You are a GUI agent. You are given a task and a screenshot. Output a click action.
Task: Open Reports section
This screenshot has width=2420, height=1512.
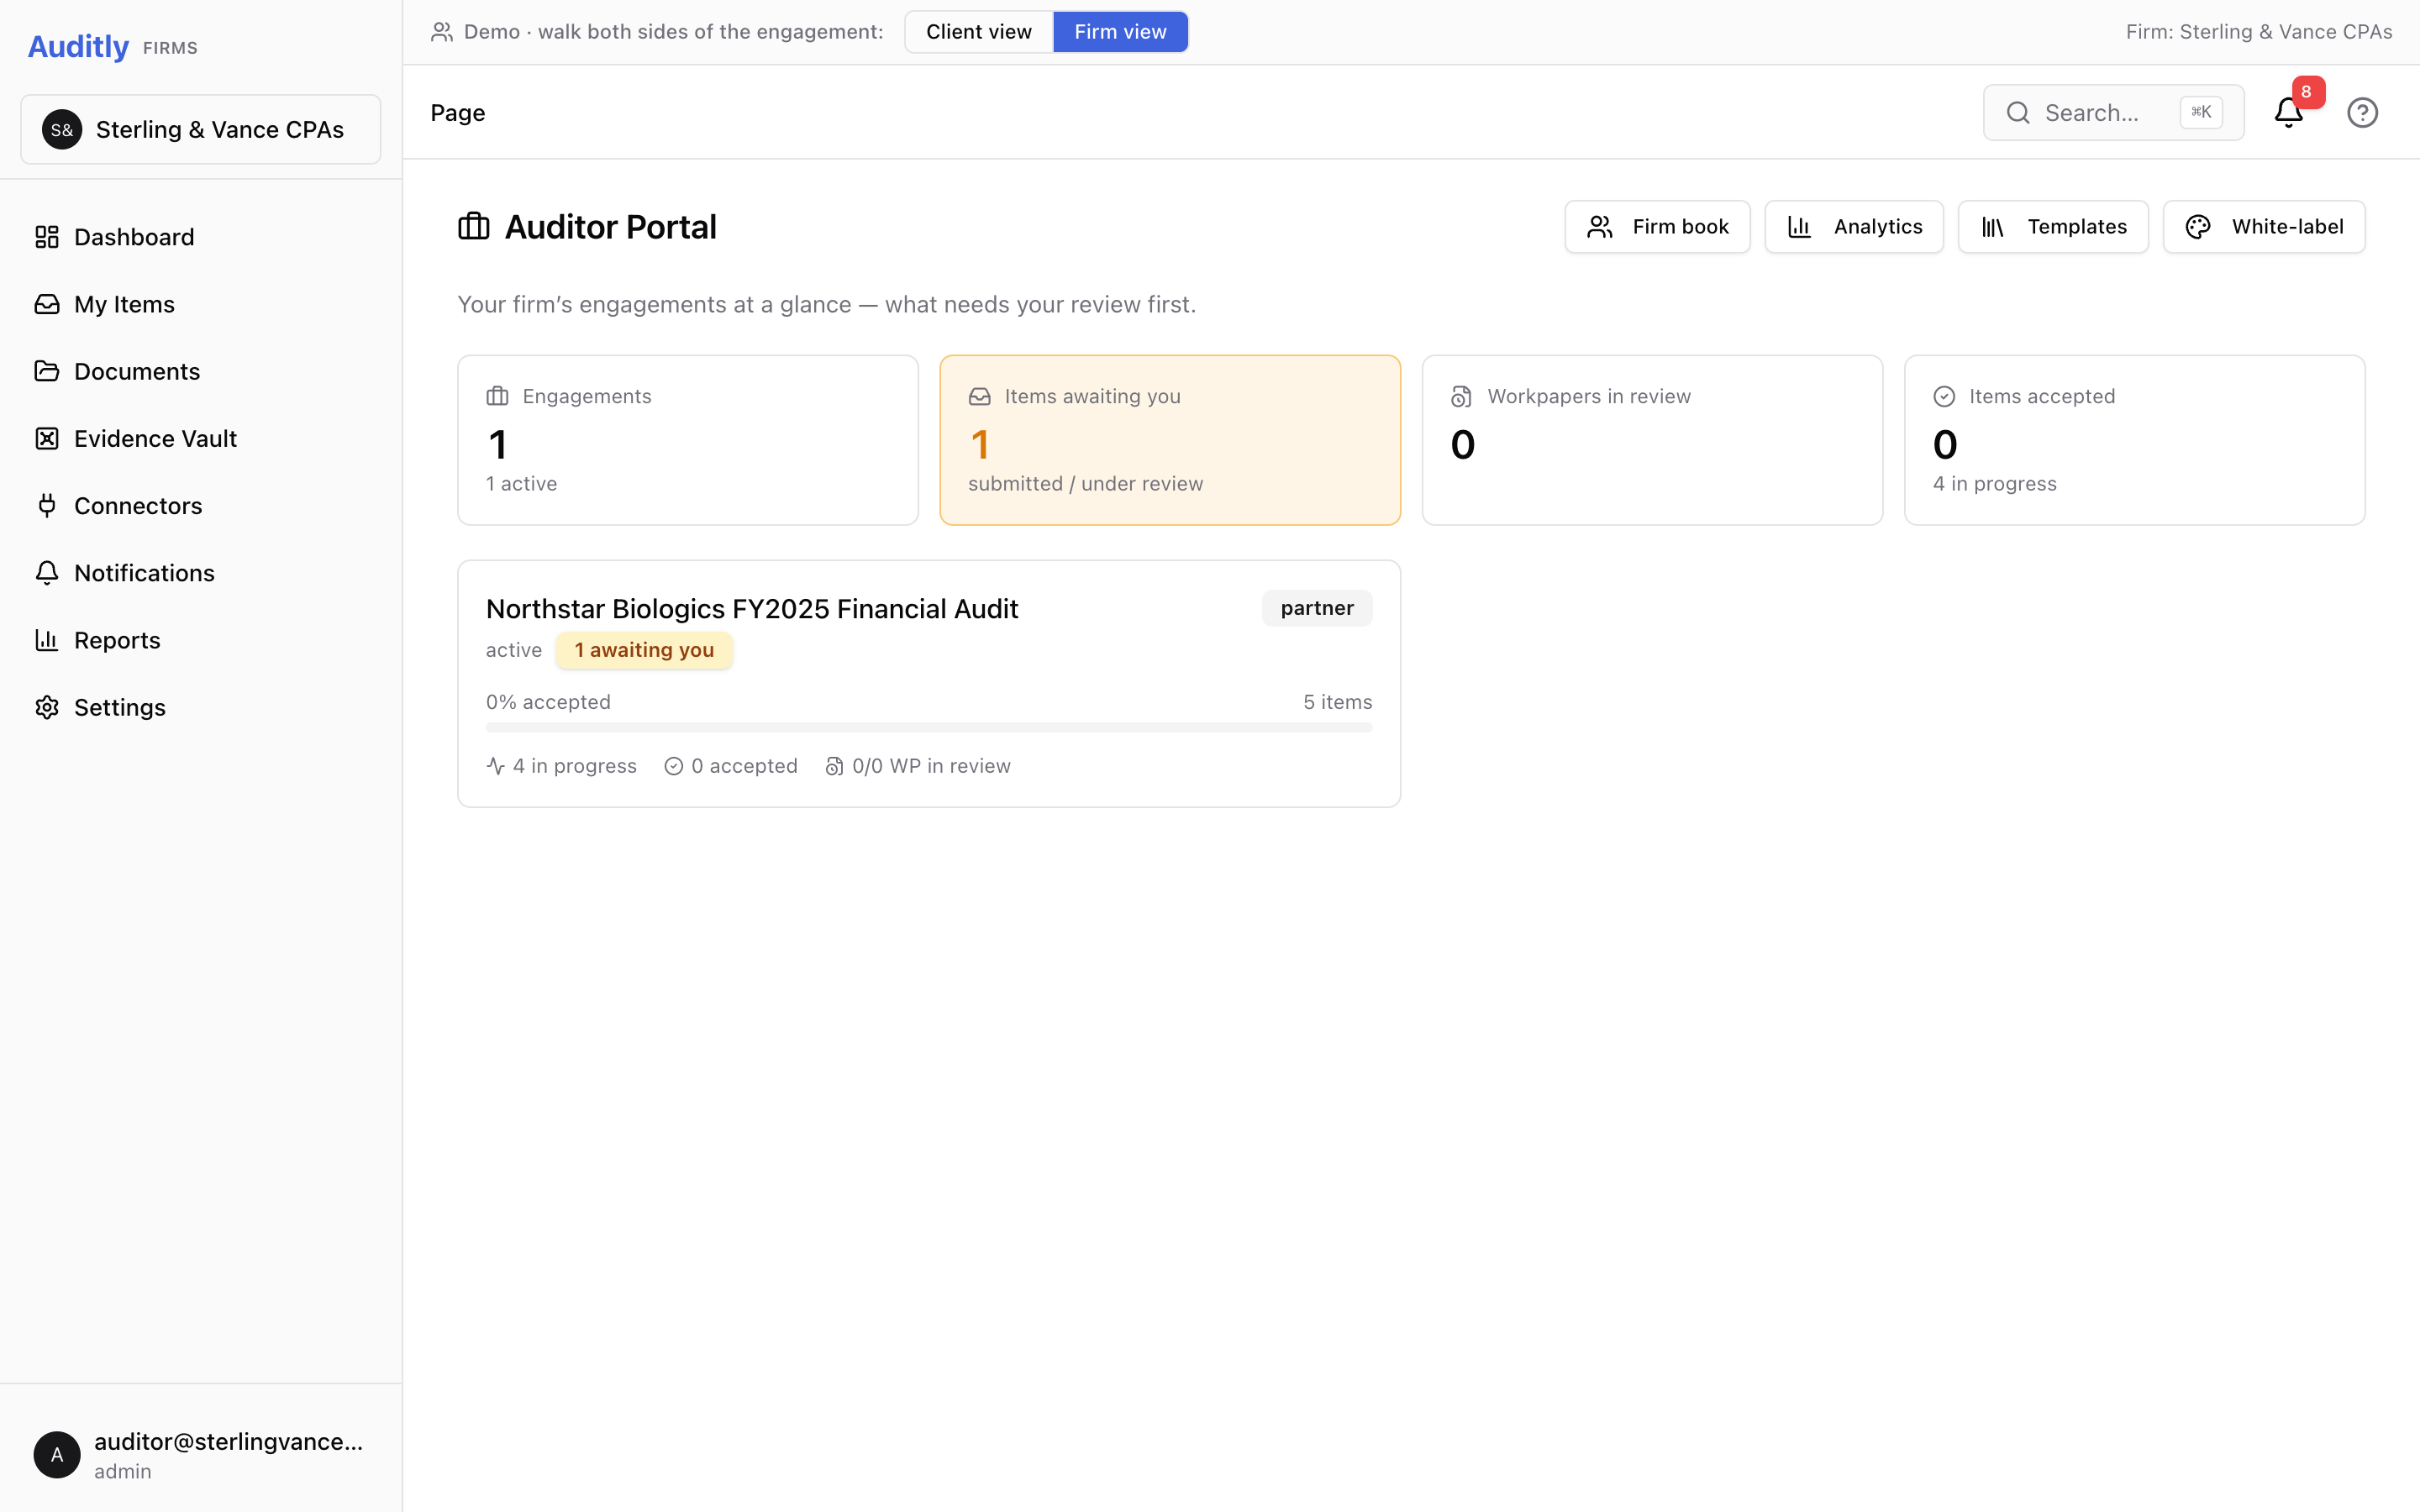[x=201, y=639]
